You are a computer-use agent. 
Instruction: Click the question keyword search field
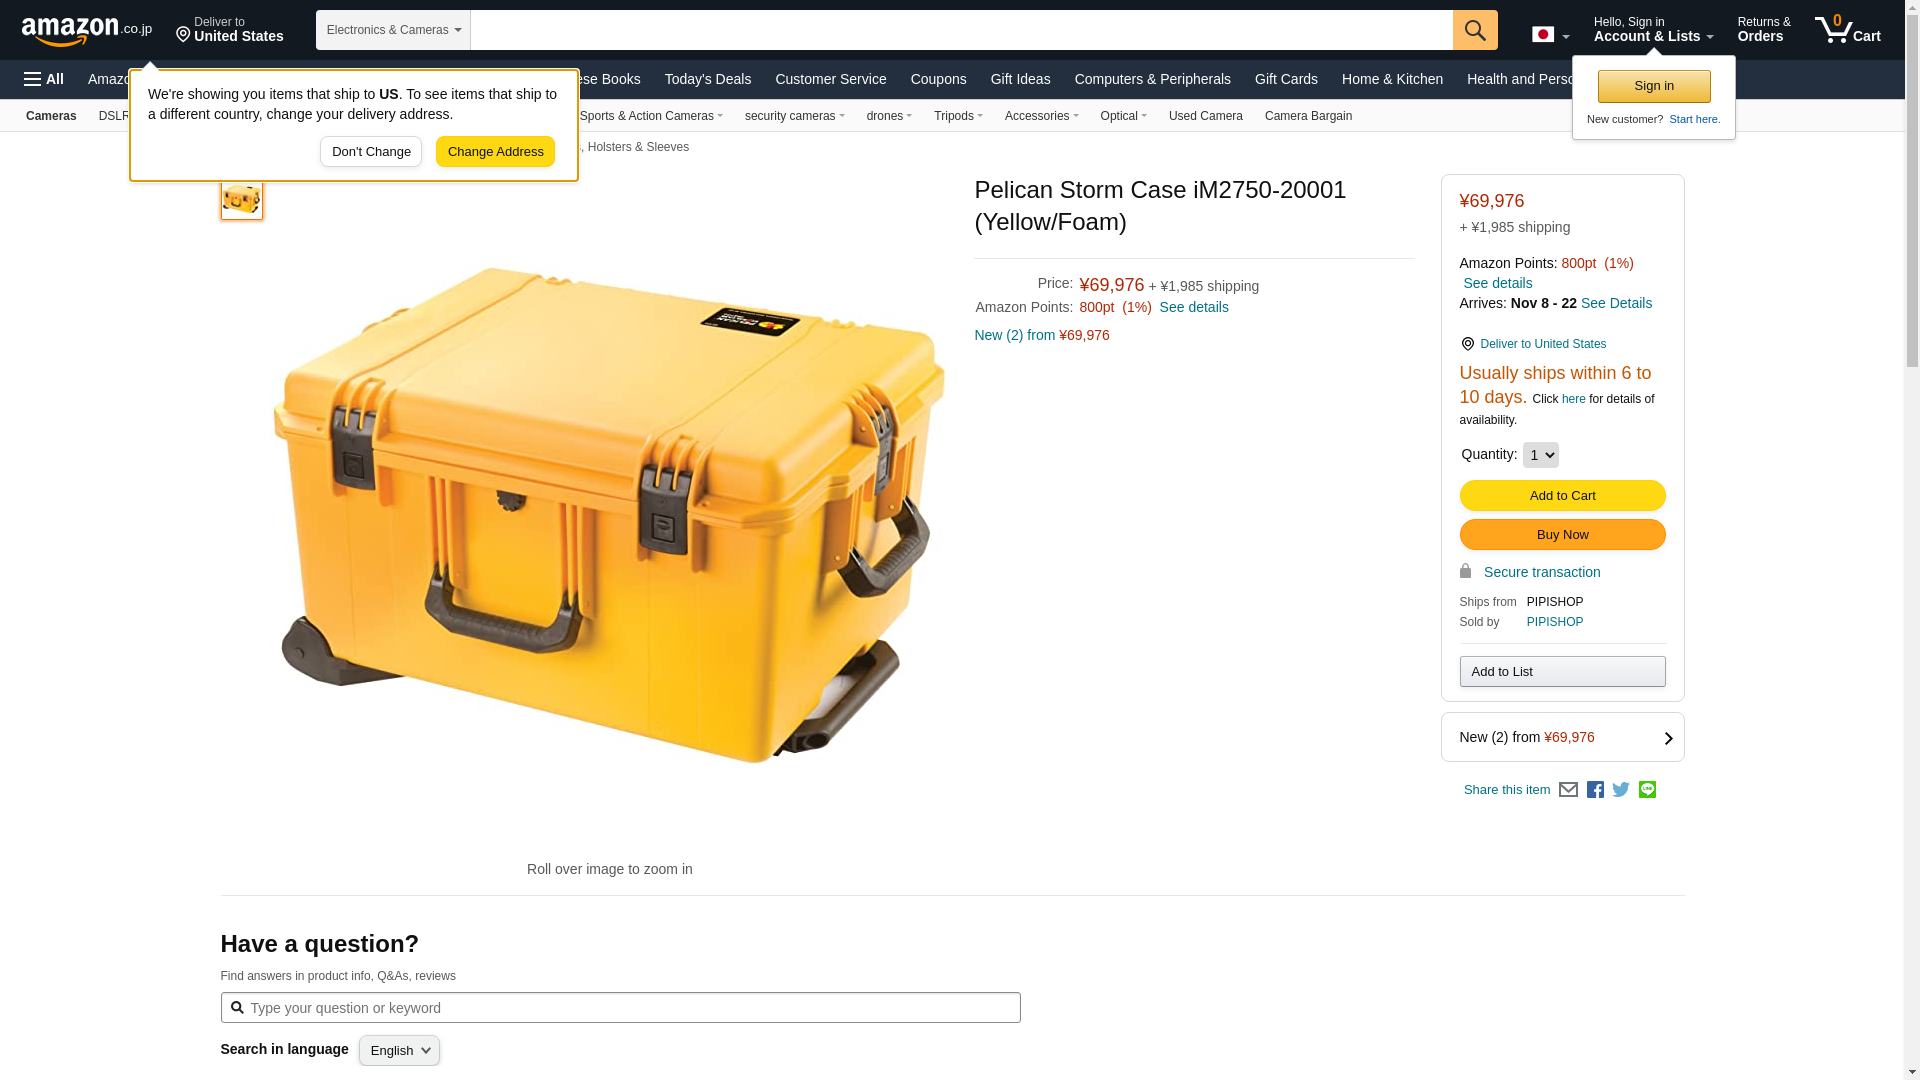[620, 1008]
